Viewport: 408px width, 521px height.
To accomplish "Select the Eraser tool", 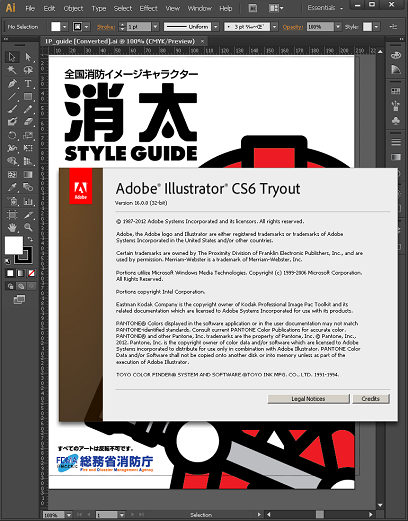I will (28, 122).
